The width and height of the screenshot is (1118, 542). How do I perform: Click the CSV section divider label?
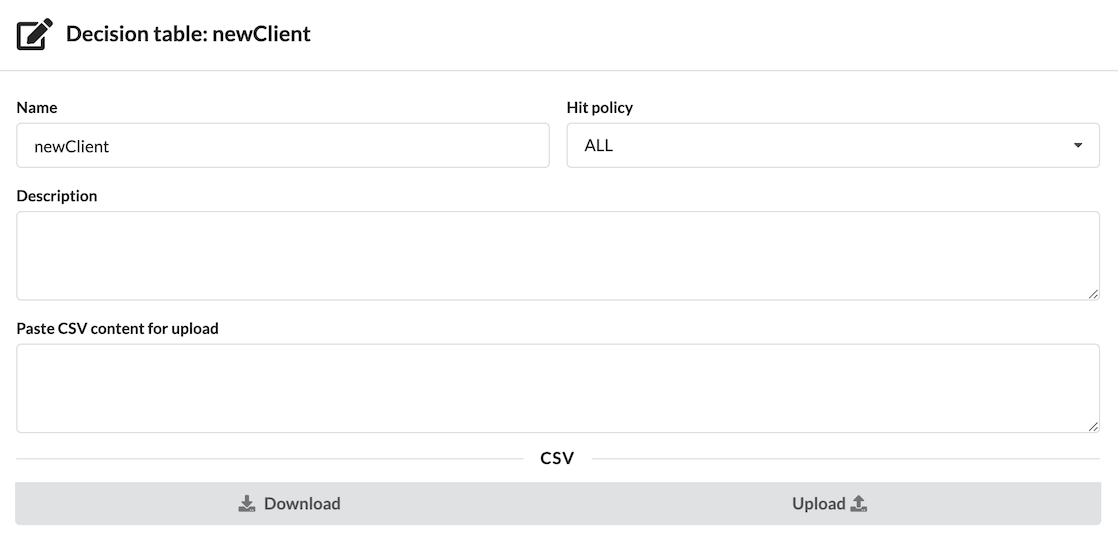[x=557, y=459]
